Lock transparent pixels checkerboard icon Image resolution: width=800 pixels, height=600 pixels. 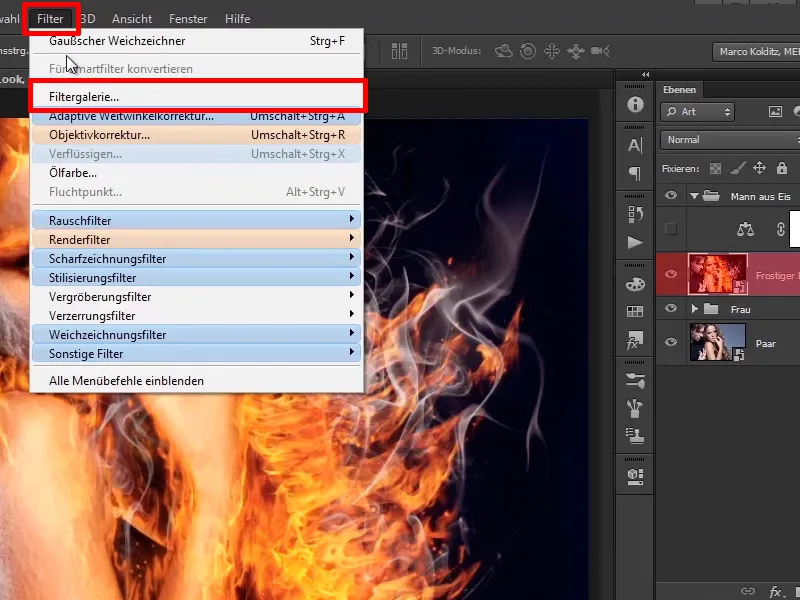[715, 168]
